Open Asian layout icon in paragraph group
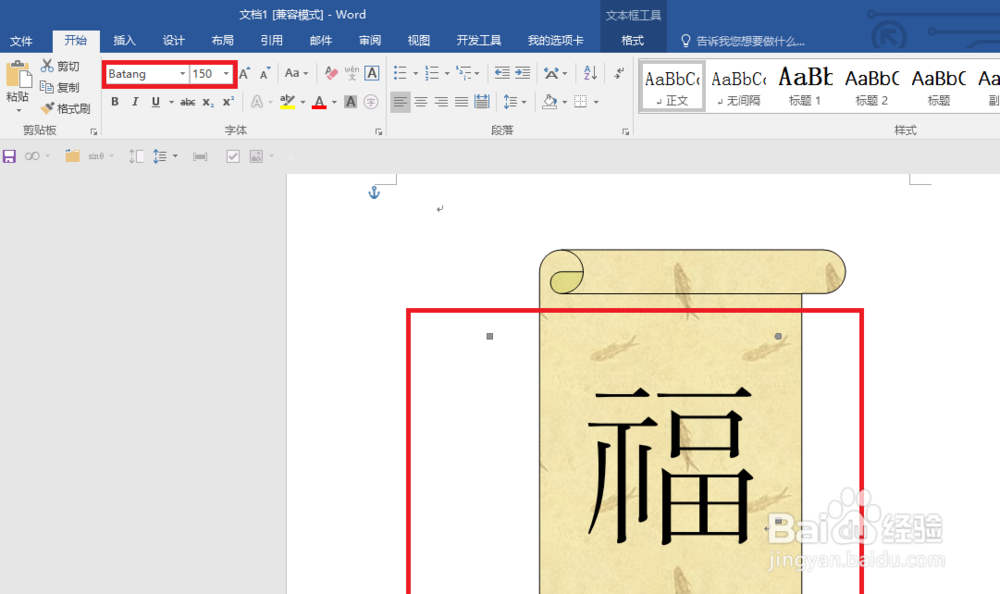The height and width of the screenshot is (594, 1000). tap(551, 73)
